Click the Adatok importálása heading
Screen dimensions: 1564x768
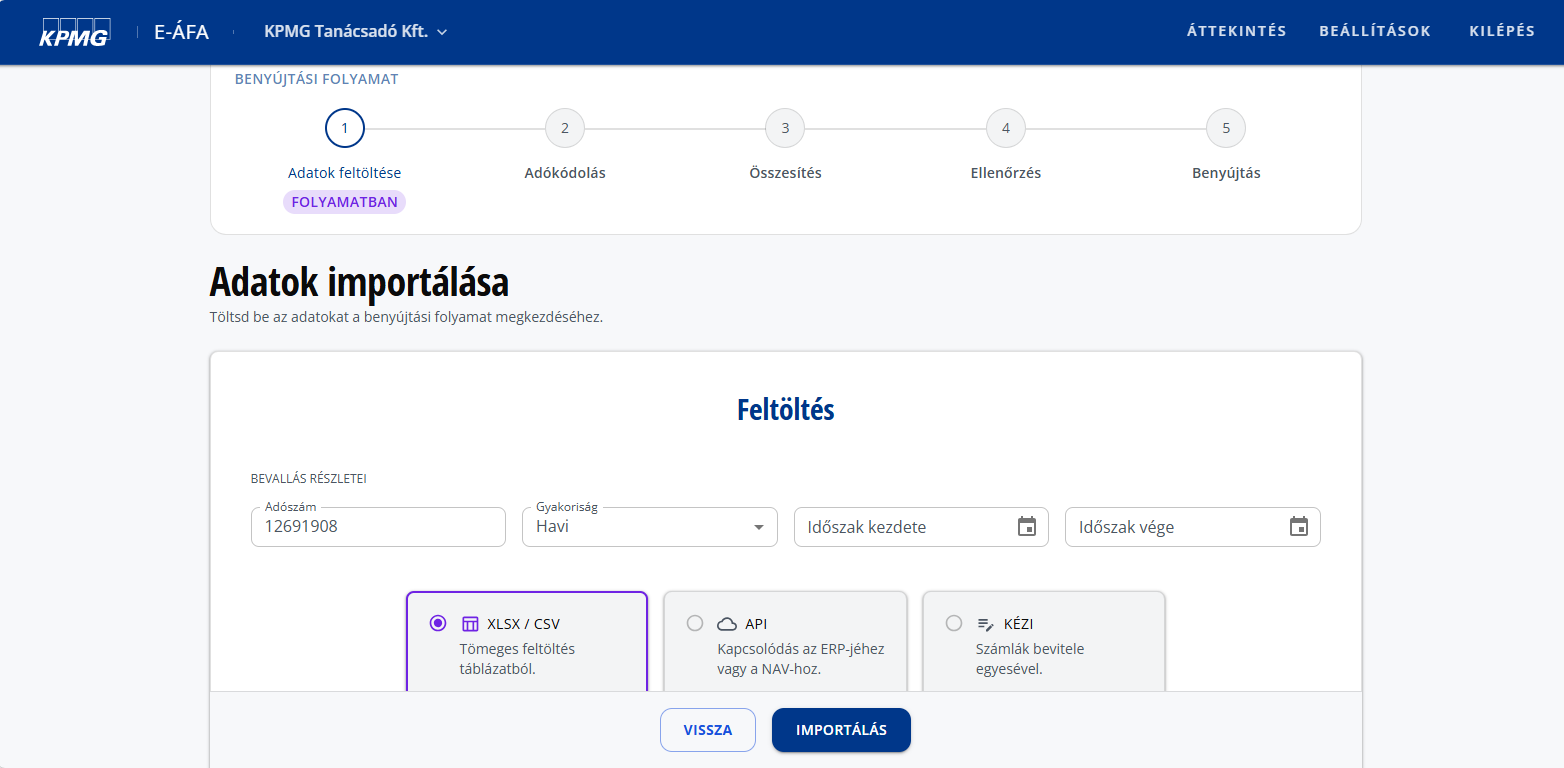pos(359,282)
